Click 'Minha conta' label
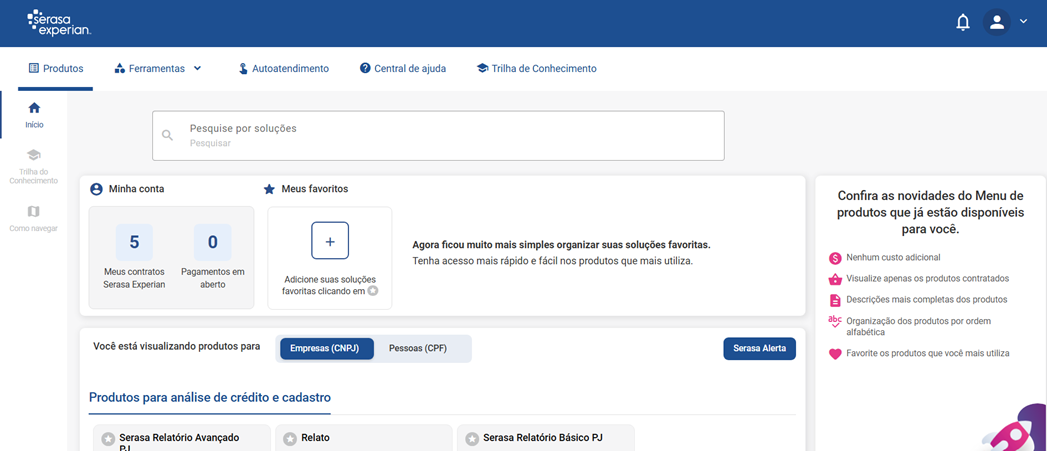Viewport: 1047px width, 451px height. point(136,189)
